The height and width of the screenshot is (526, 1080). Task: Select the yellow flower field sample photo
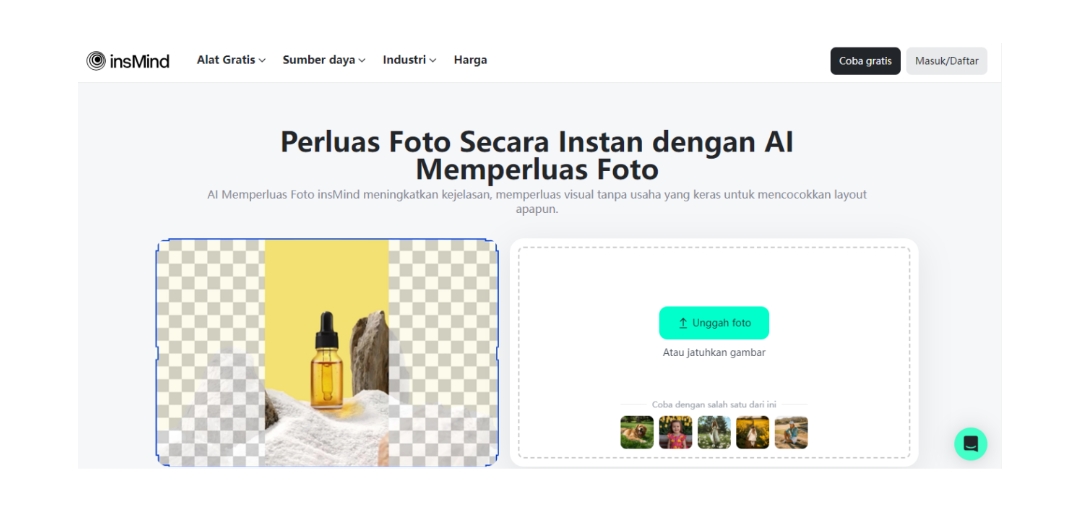(x=753, y=432)
